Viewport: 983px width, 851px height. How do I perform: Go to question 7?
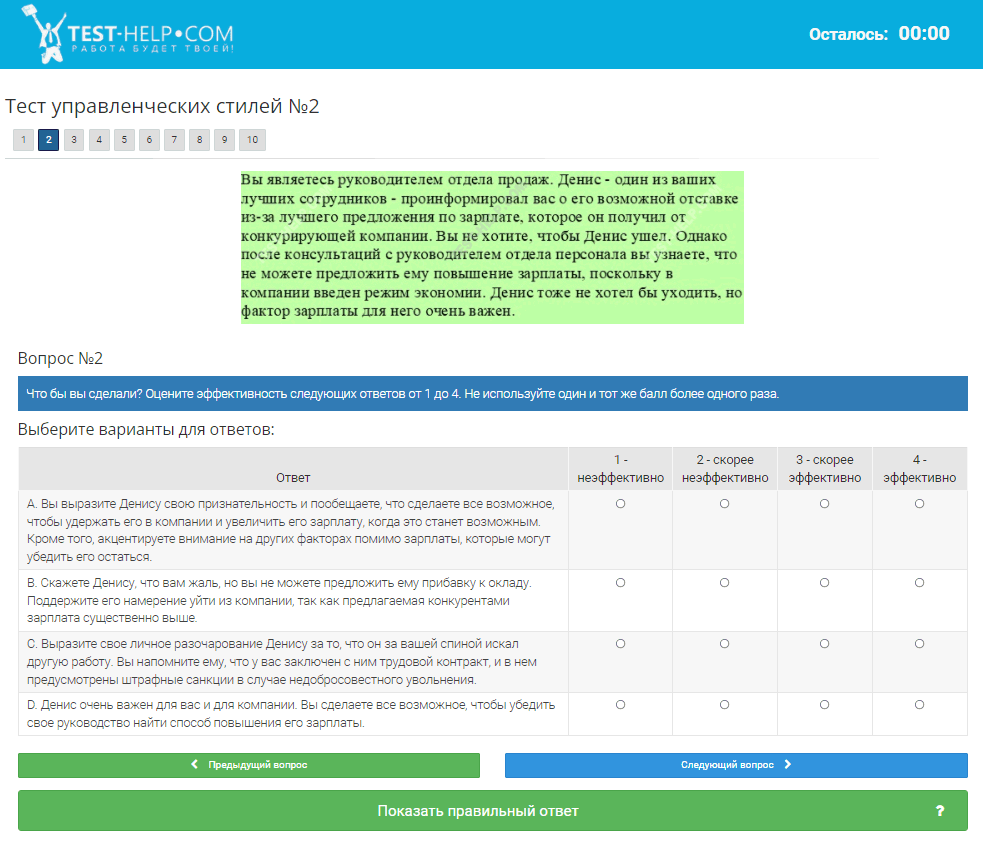click(174, 140)
